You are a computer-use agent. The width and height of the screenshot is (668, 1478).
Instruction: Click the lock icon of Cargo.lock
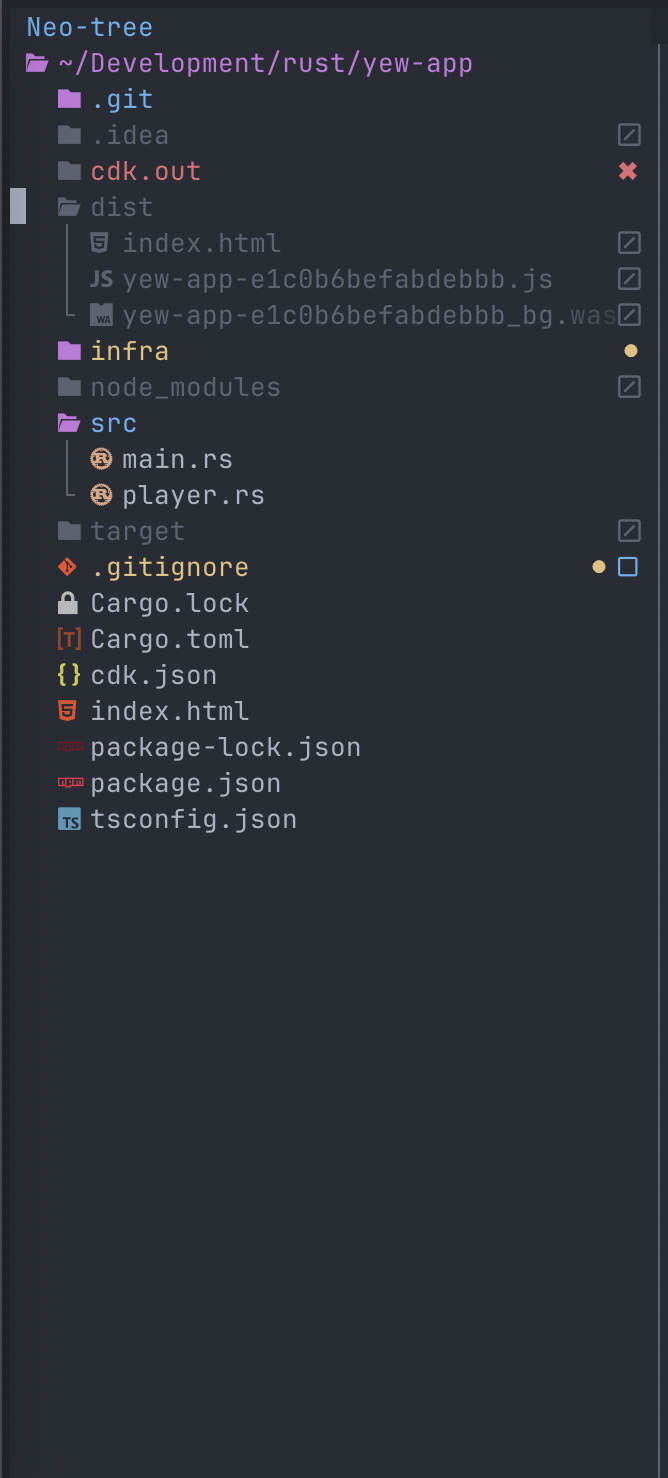[68, 603]
